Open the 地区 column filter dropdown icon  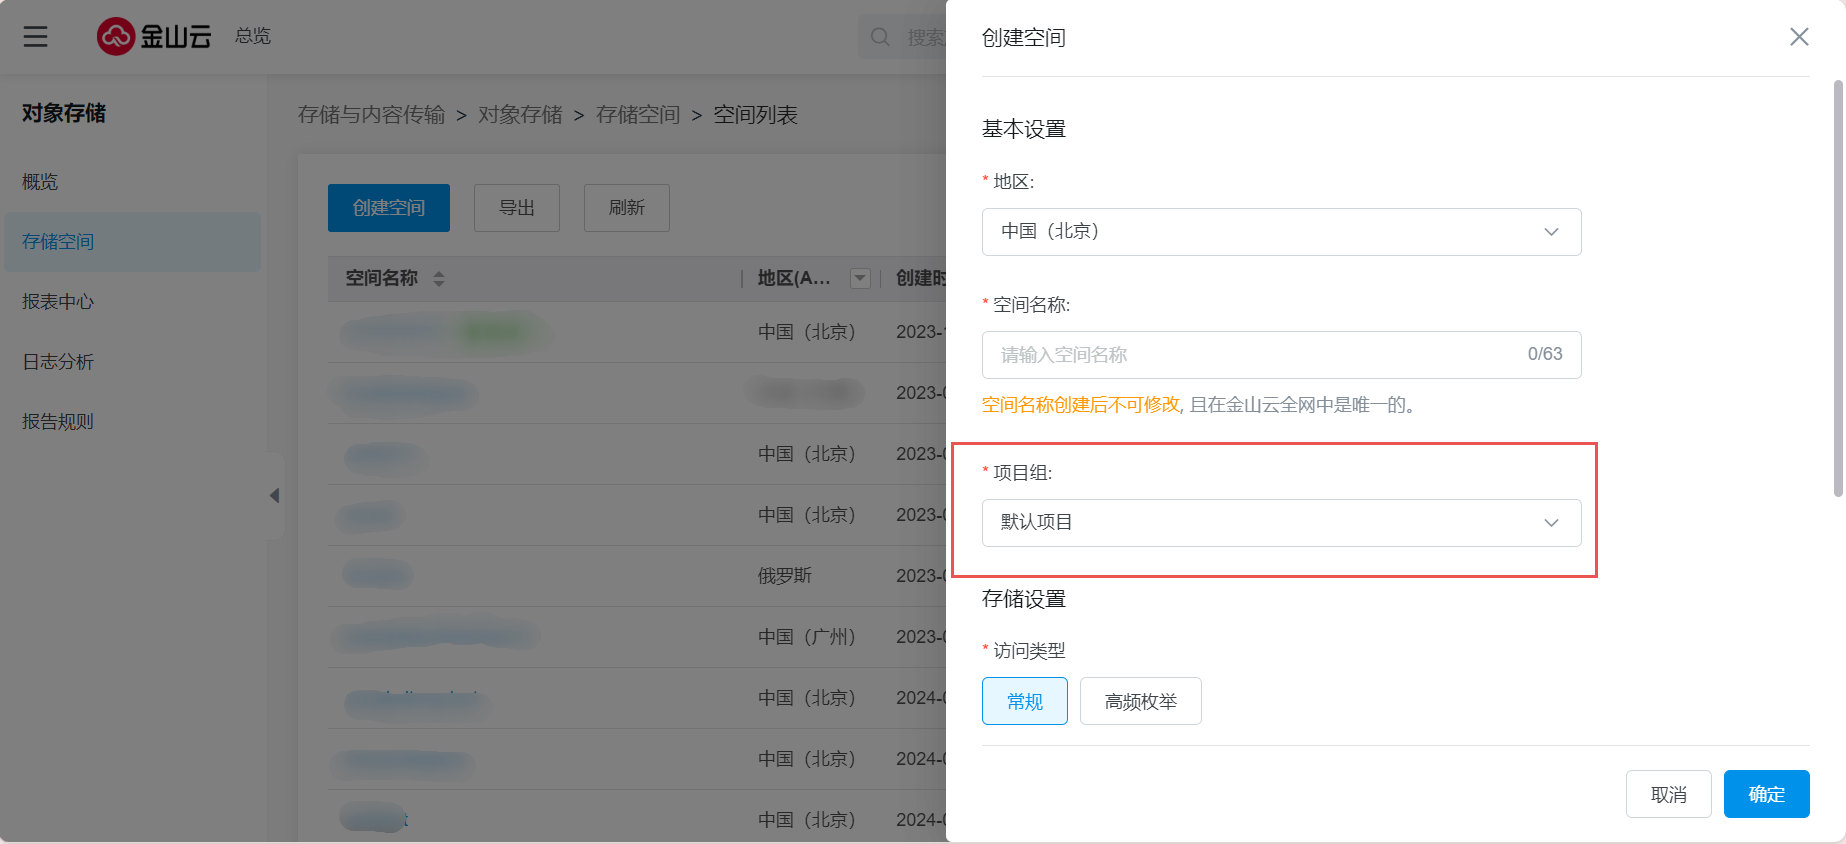pos(859,279)
